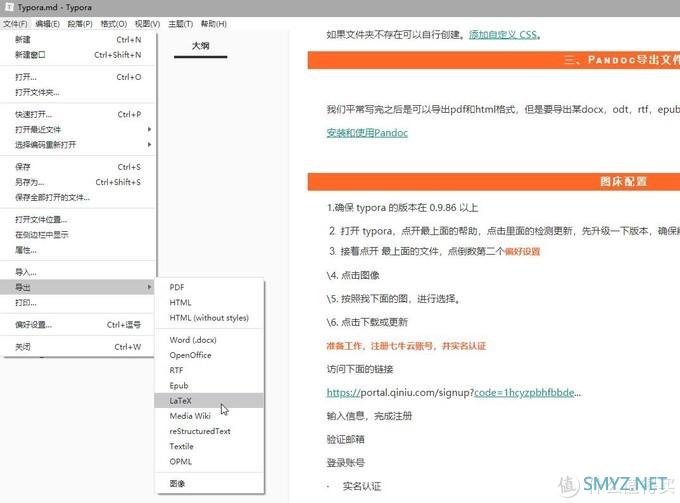Choose 新建 in the File menu

click(x=78, y=39)
